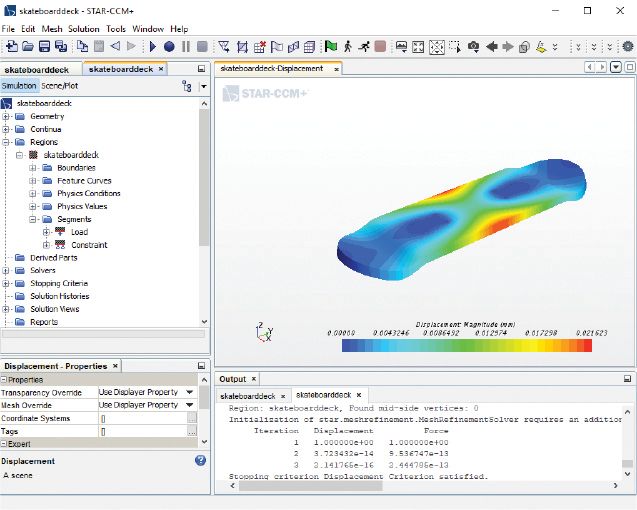The width and height of the screenshot is (637, 510).
Task: Select the Reports node
Action: click(x=44, y=322)
